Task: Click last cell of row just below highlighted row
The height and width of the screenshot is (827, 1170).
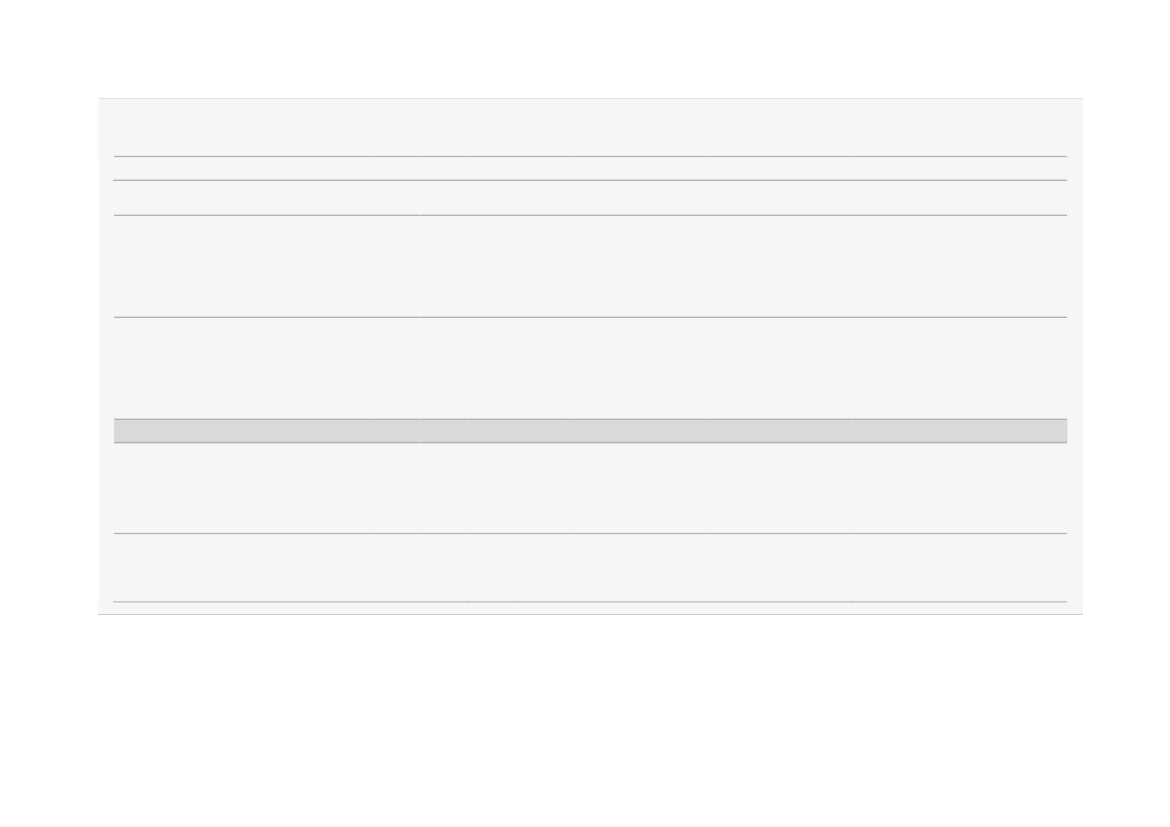Action: [x=960, y=488]
